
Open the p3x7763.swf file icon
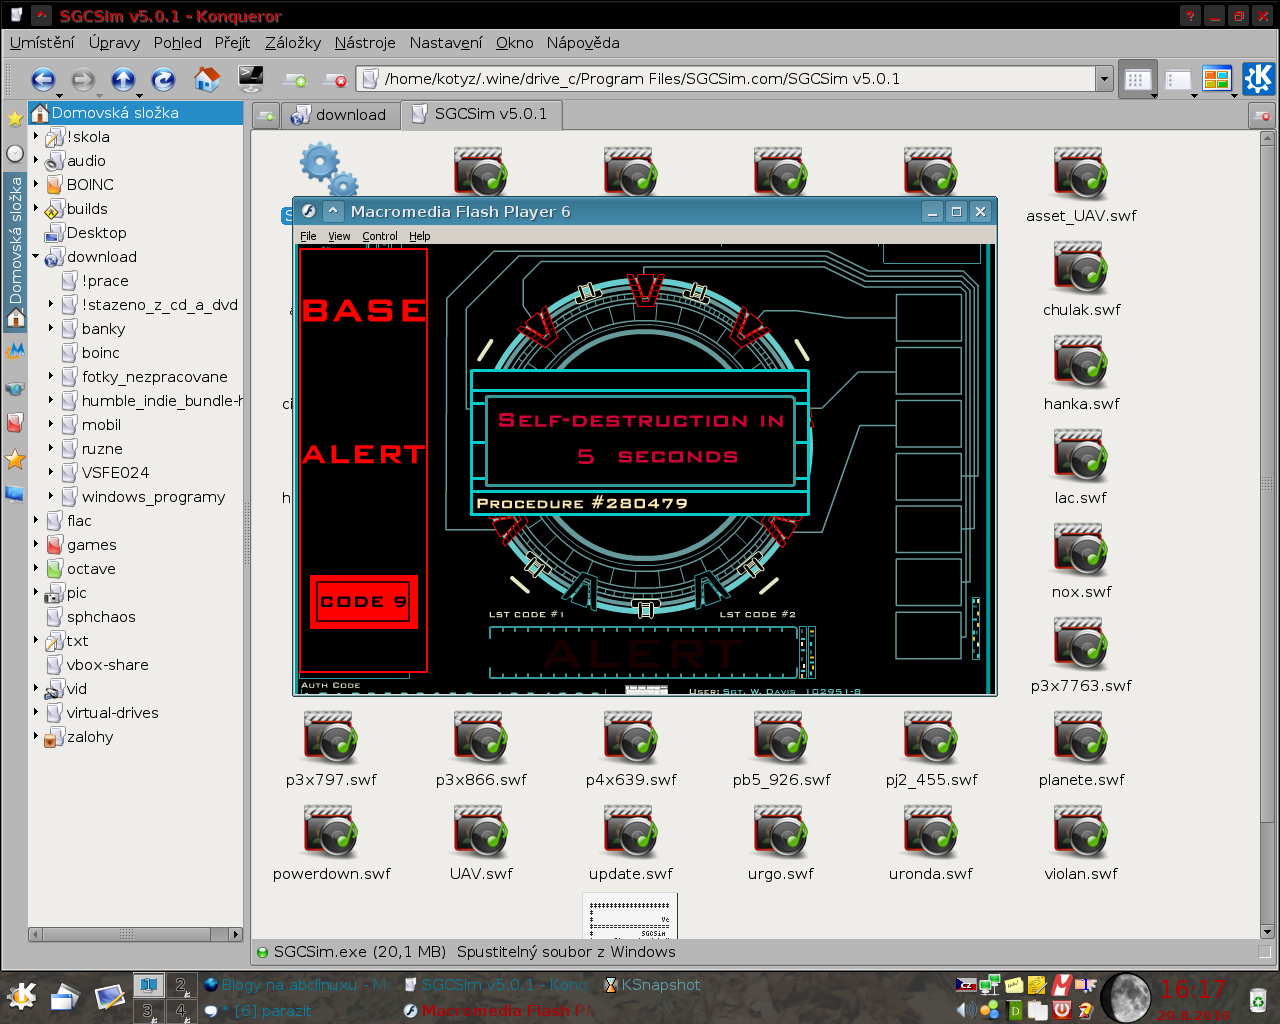tap(1081, 645)
